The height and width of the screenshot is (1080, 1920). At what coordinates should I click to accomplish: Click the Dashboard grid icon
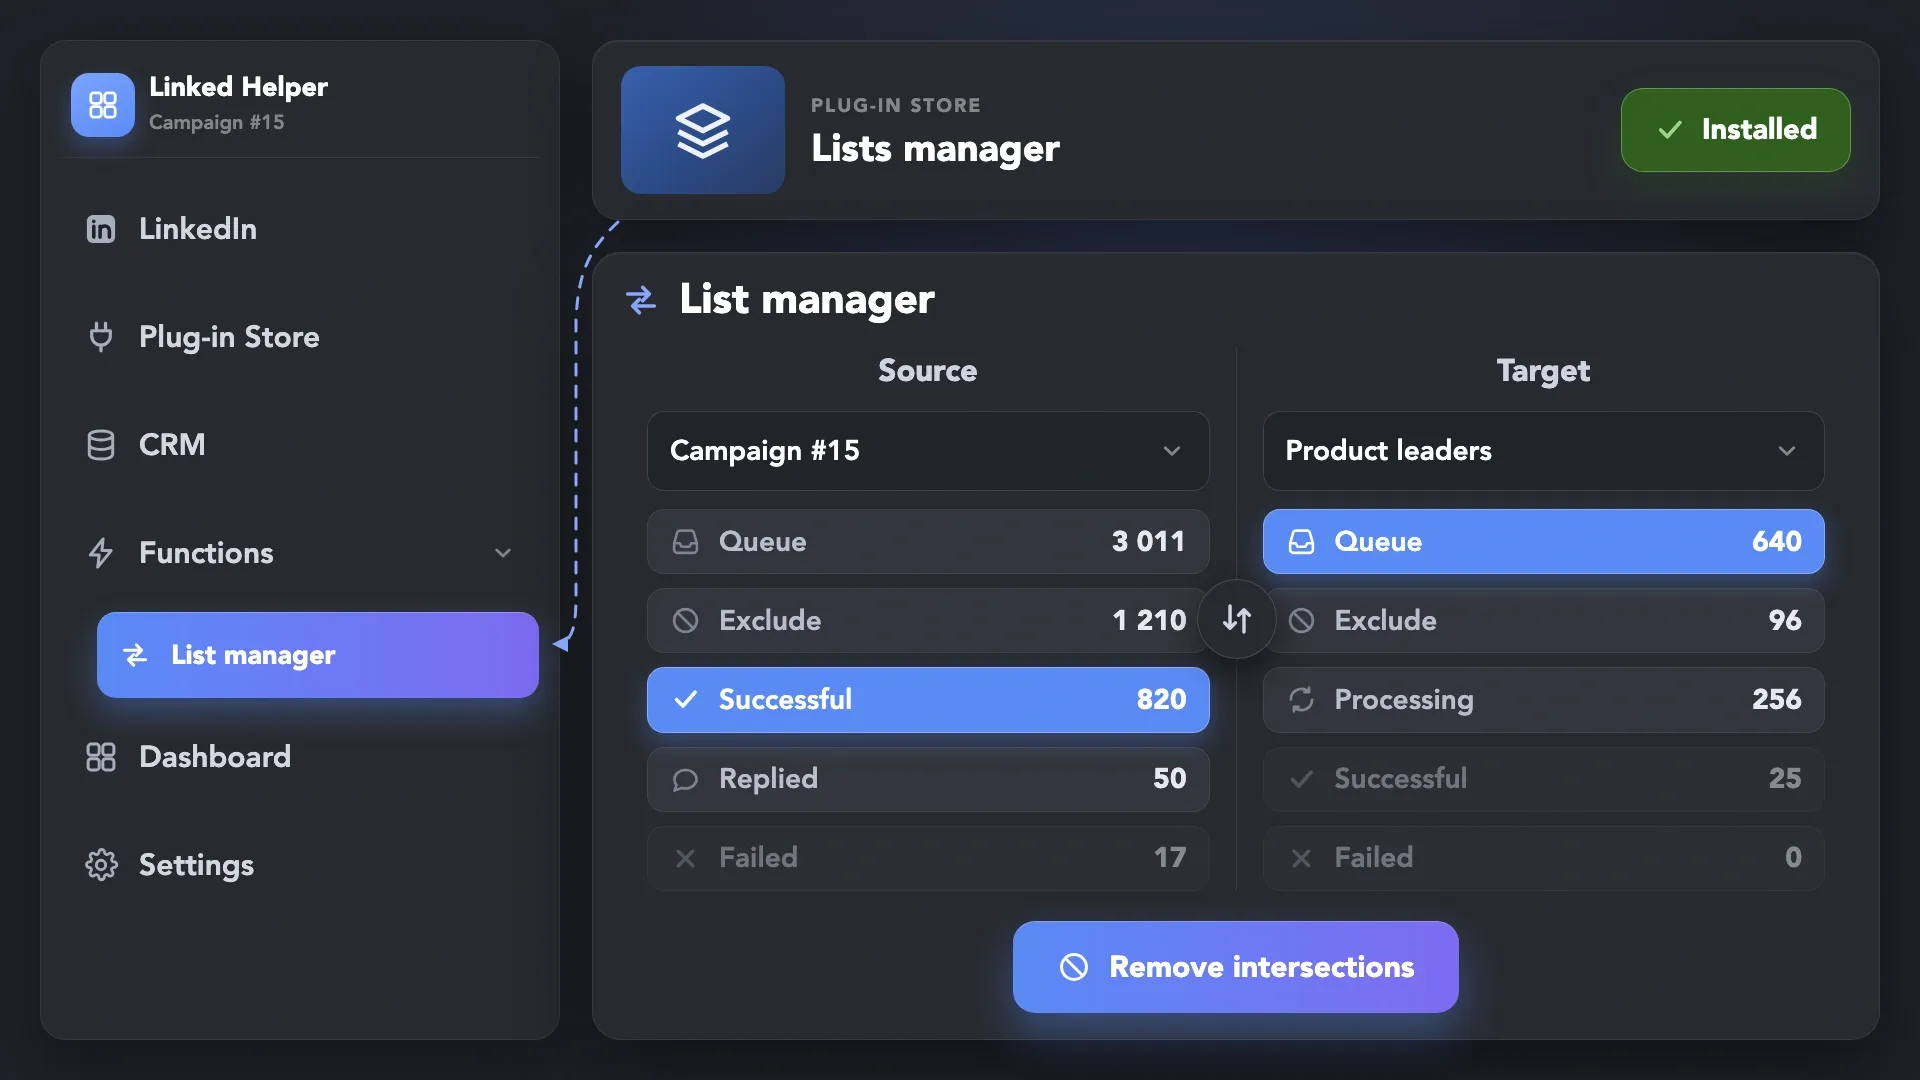click(101, 757)
